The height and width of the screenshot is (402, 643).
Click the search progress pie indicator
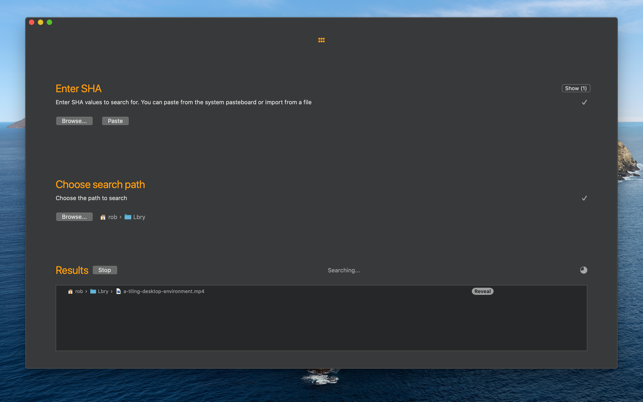(x=584, y=270)
